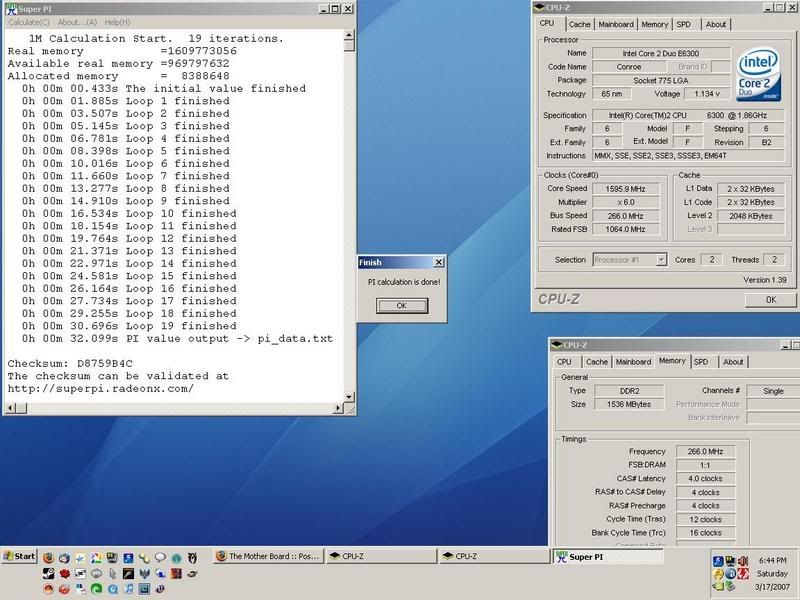Screen dimensions: 800x600
Task: Click OK in the CPU-Z processor window
Action: (x=770, y=299)
